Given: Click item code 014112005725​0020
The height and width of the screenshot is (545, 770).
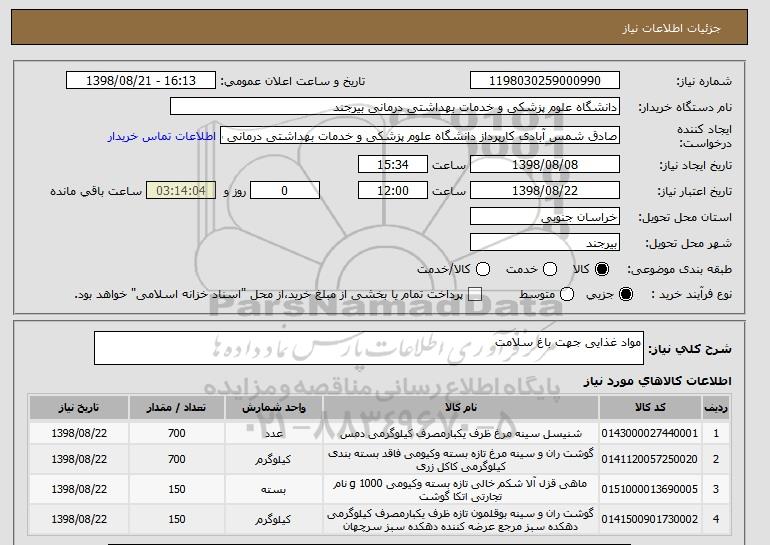Looking at the screenshot, I should tap(650, 459).
